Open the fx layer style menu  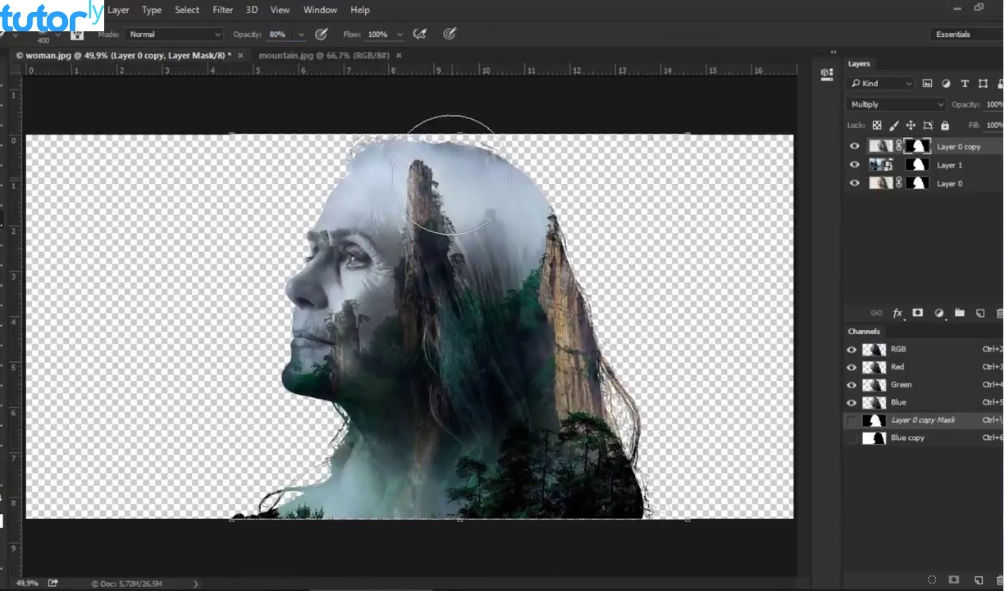898,313
